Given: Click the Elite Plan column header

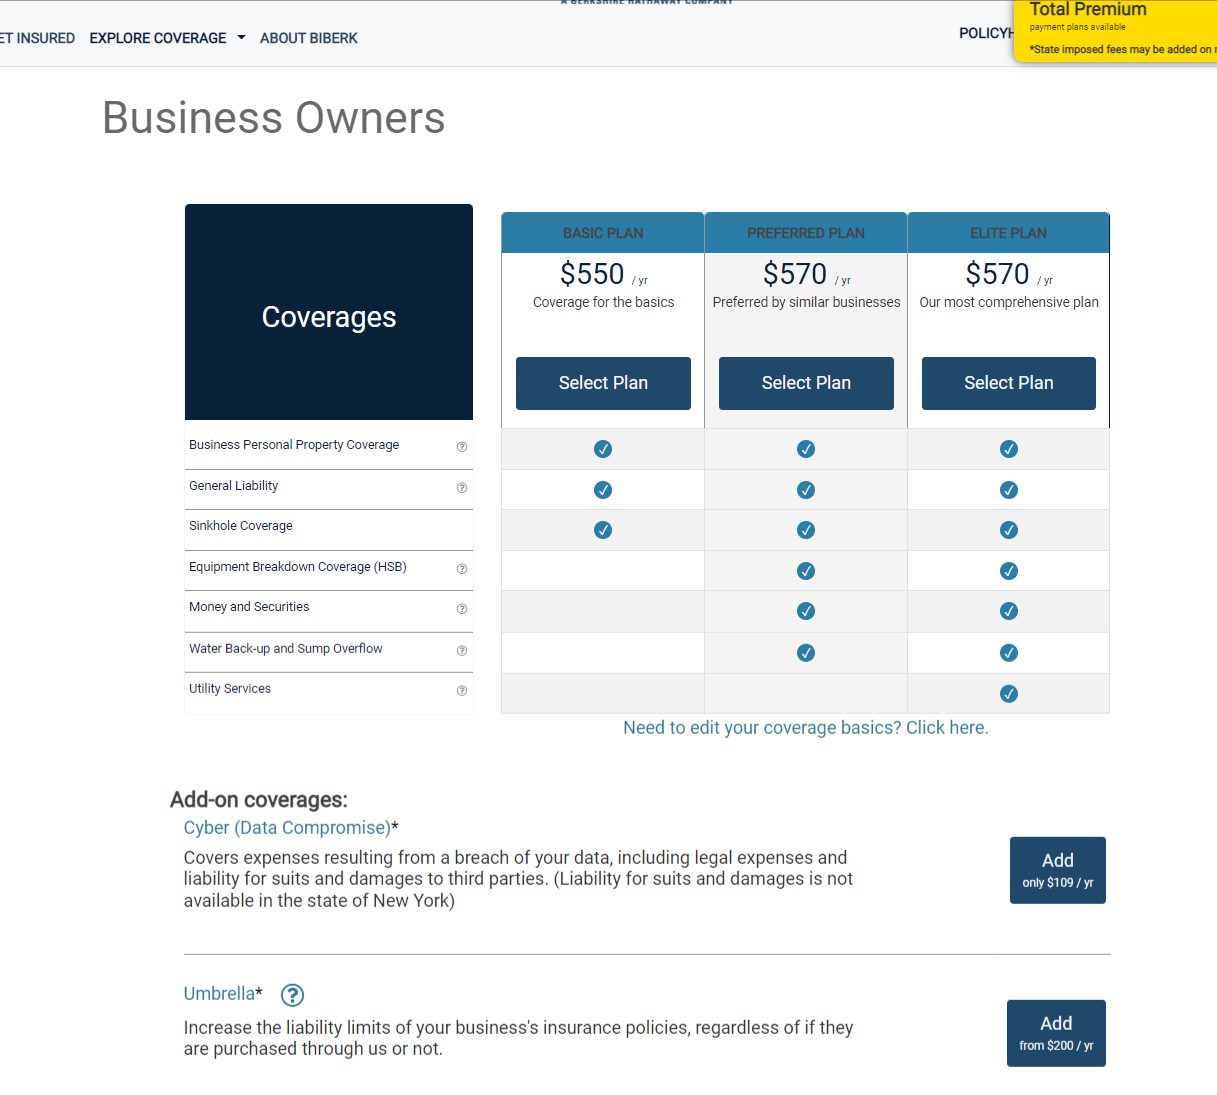Looking at the screenshot, I should click(x=1009, y=233).
